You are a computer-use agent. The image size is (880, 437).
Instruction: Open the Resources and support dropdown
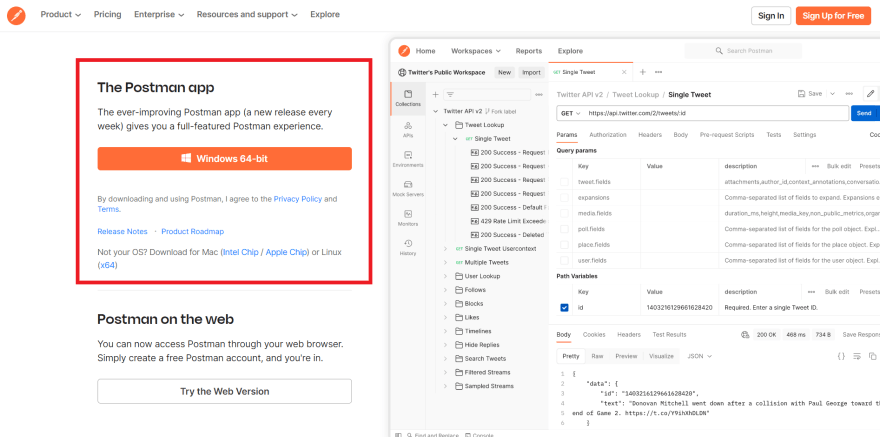(247, 15)
